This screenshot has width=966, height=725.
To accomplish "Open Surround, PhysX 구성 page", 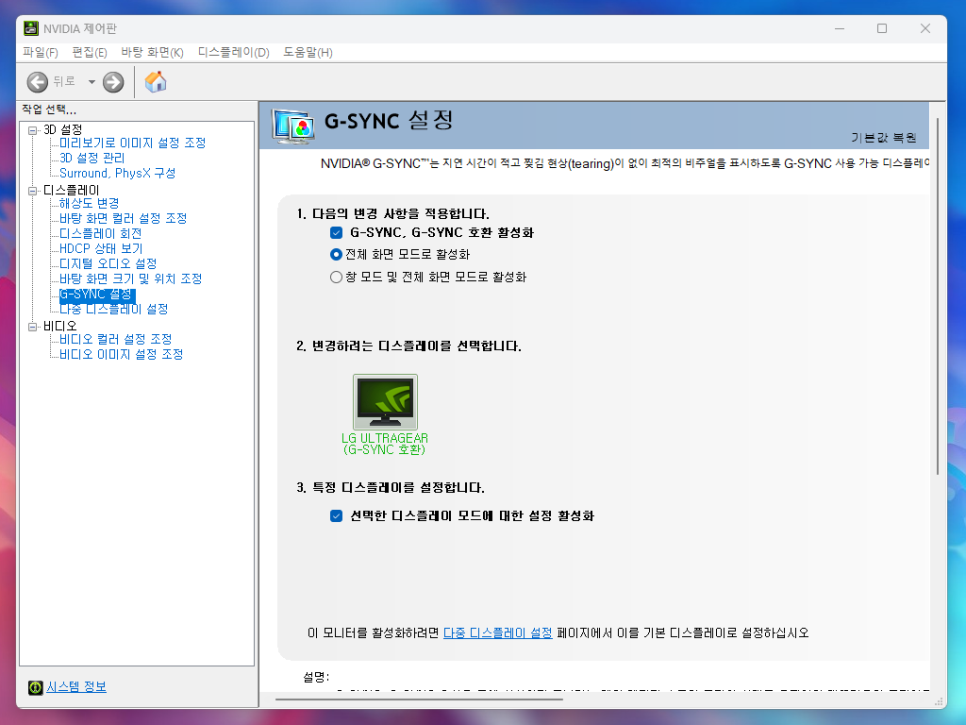I will (117, 173).
